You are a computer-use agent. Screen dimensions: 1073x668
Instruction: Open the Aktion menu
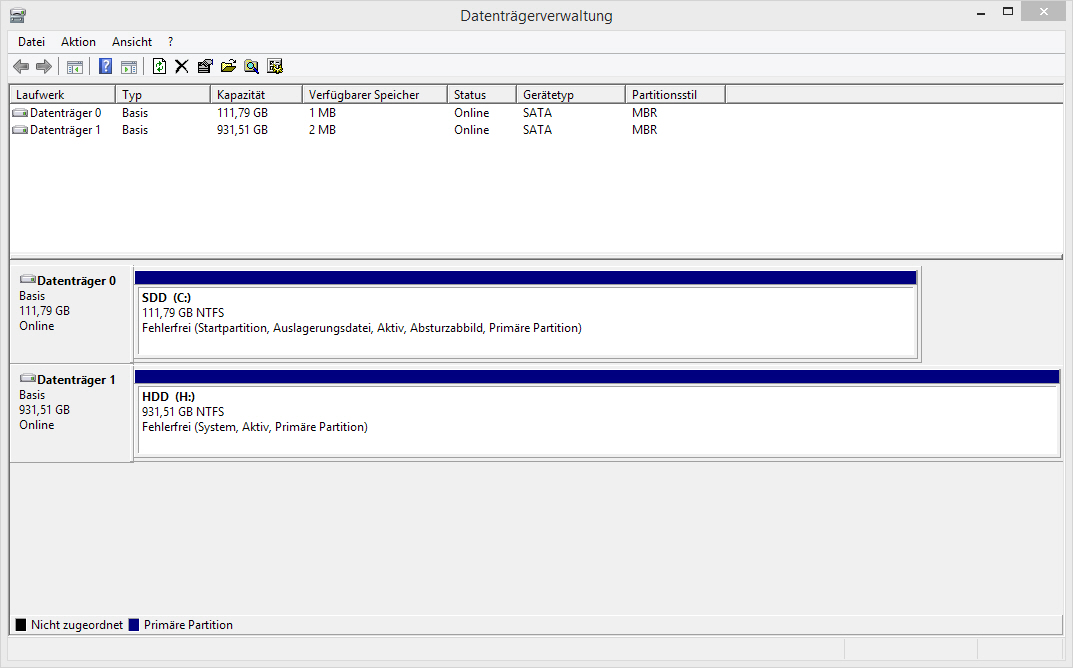tap(78, 42)
